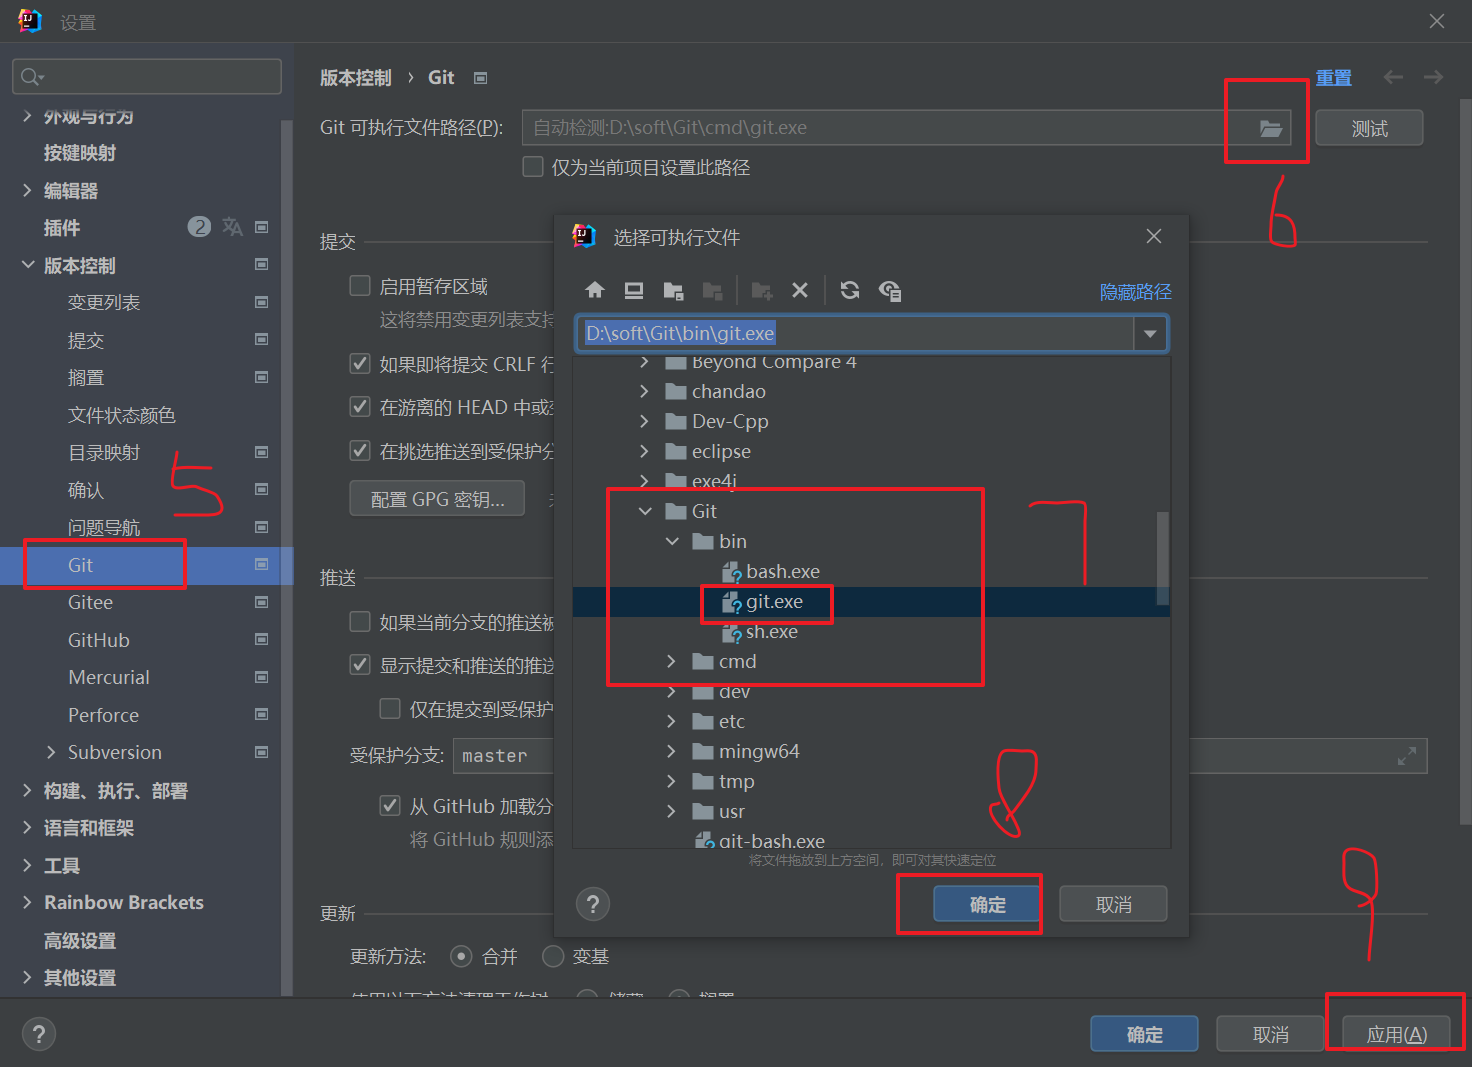This screenshot has width=1472, height=1067.
Task: Open help in the file chooser dialog
Action: [x=593, y=904]
